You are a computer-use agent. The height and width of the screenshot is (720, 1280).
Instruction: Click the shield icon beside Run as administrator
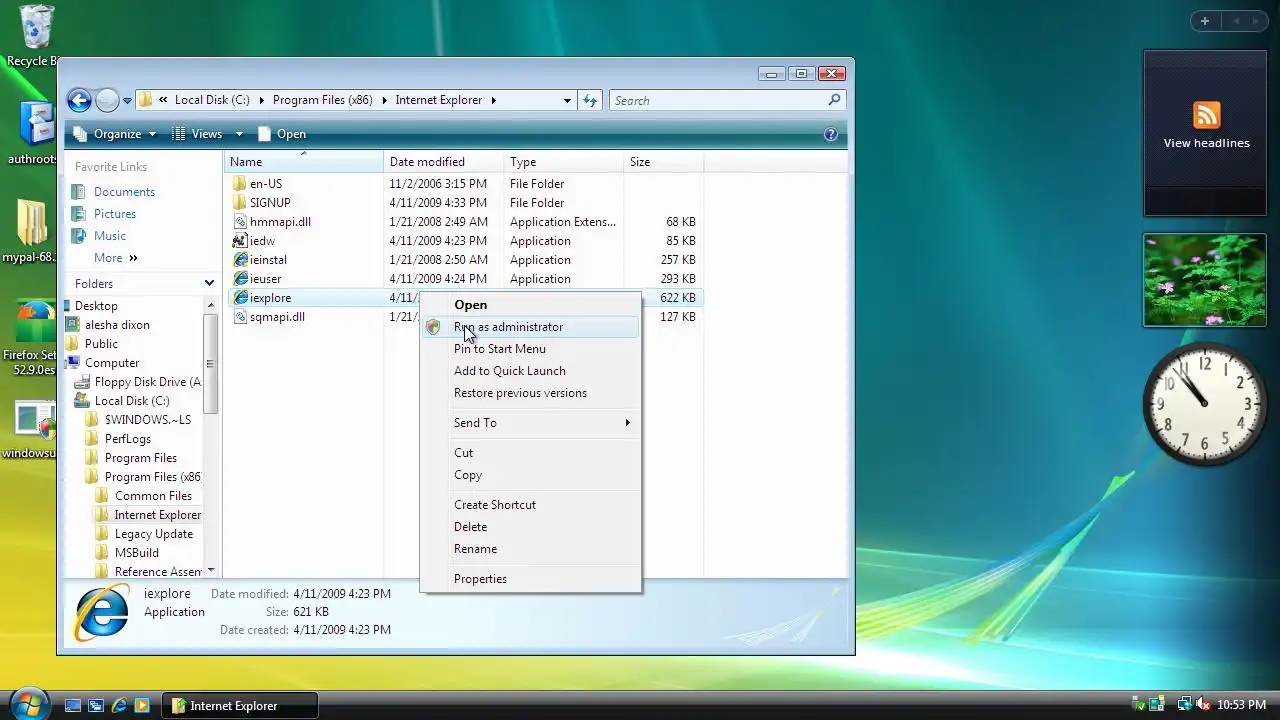[433, 327]
